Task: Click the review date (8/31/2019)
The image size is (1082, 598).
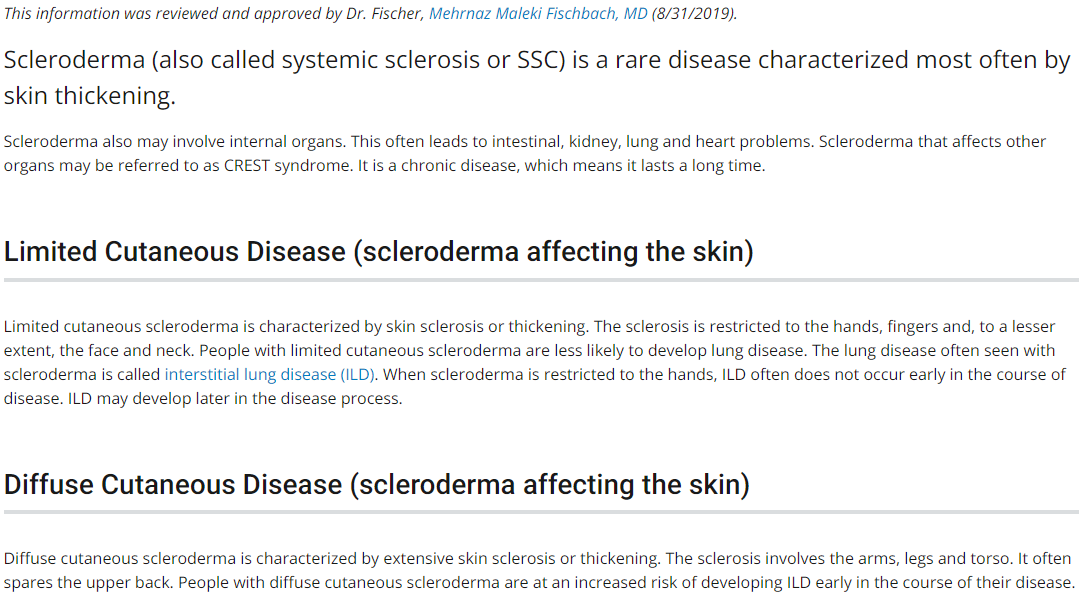Action: pyautogui.click(x=694, y=13)
